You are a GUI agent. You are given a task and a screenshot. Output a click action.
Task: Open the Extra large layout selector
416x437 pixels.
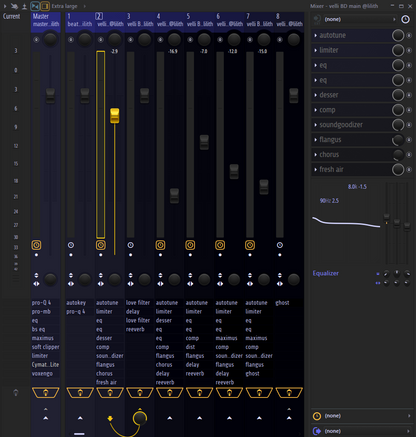click(64, 6)
